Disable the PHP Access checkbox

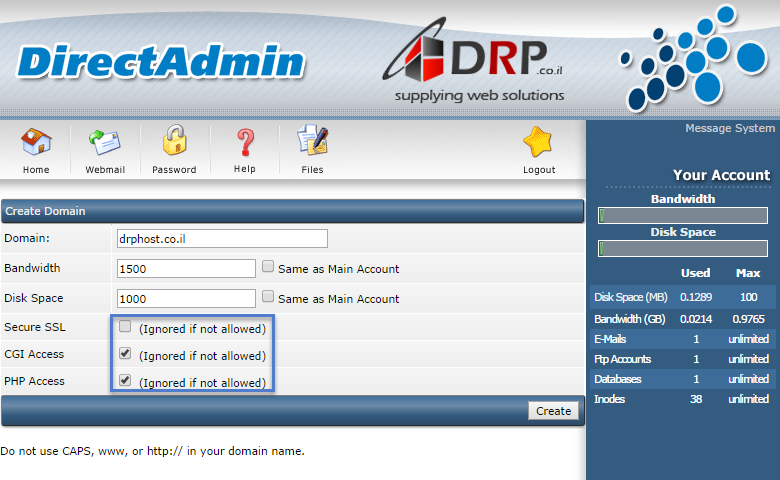[x=125, y=381]
